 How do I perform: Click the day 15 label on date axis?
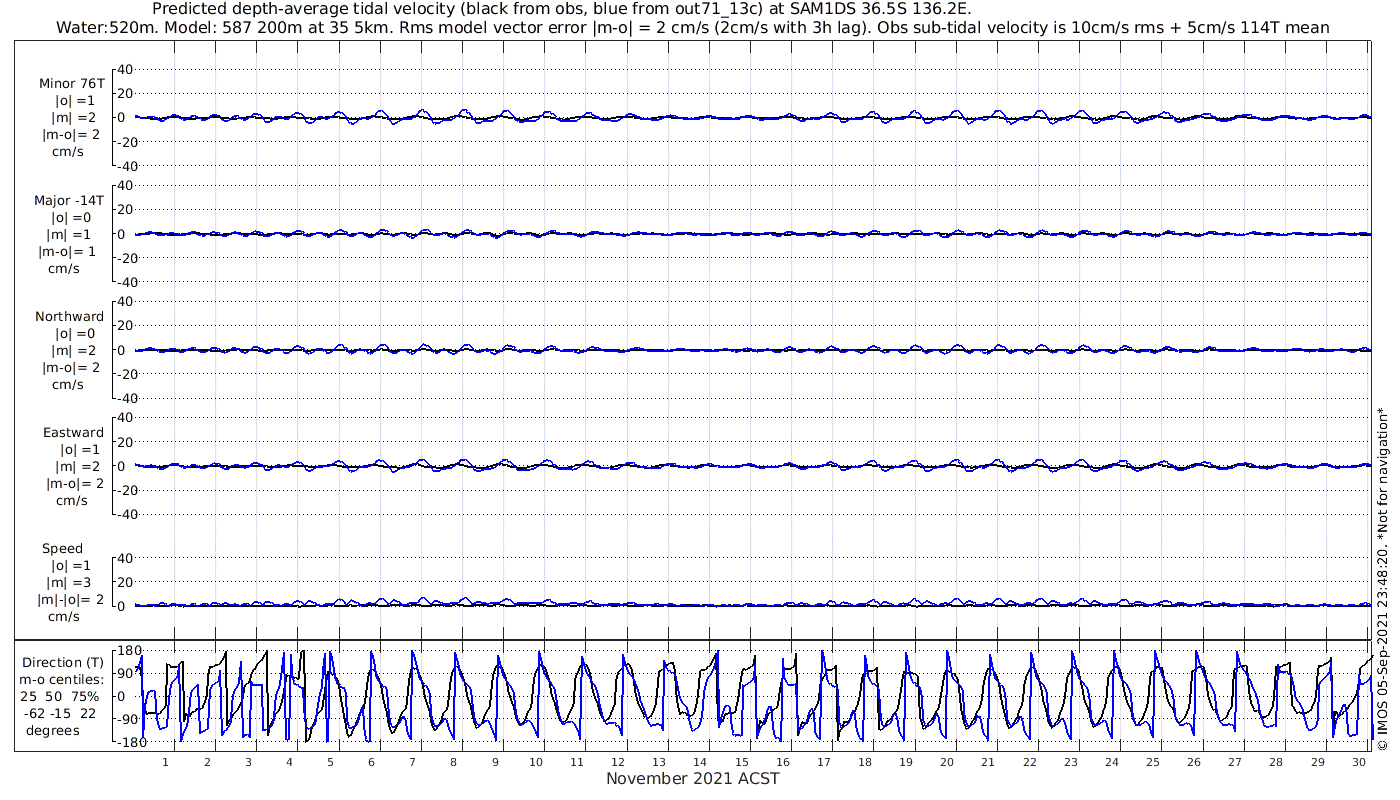741,762
